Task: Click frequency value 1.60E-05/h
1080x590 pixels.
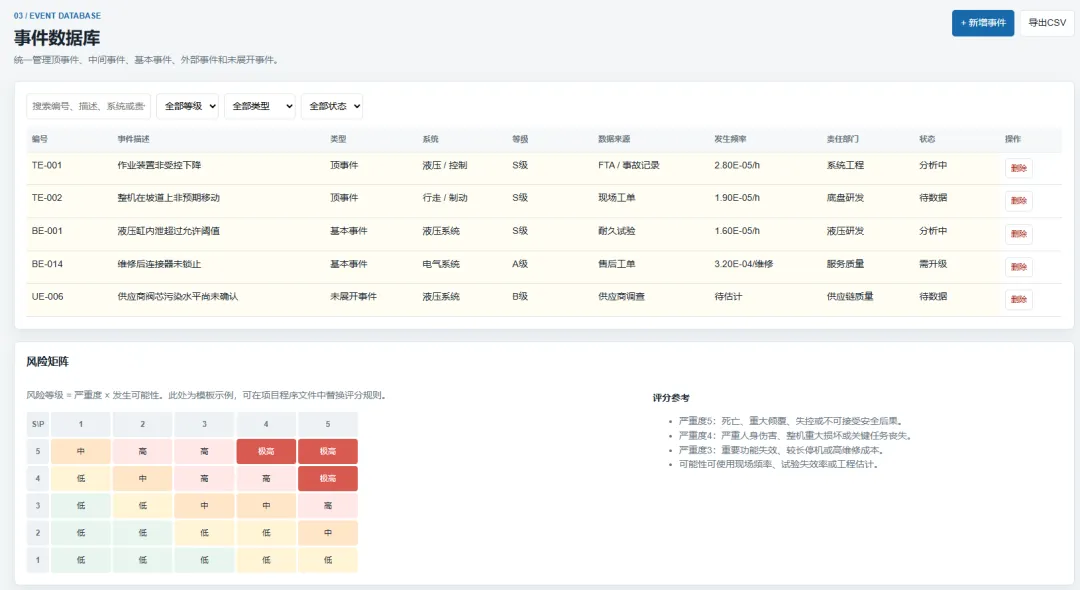Action: pyautogui.click(x=737, y=231)
